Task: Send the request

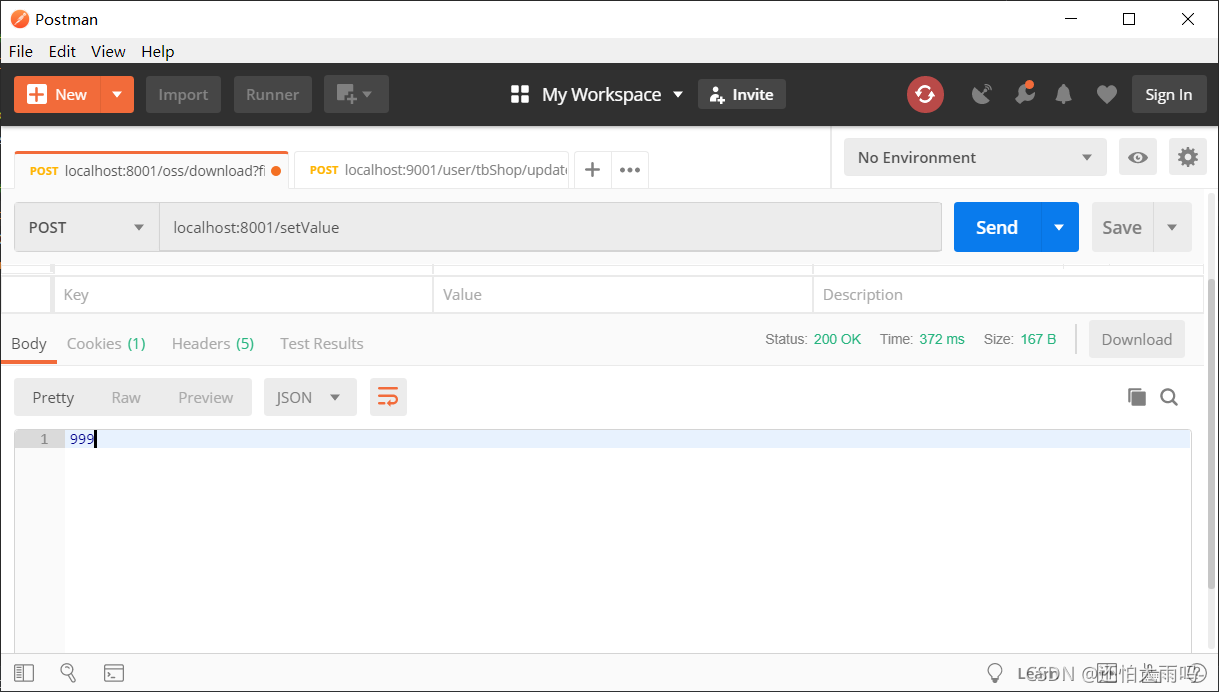Action: (x=998, y=227)
